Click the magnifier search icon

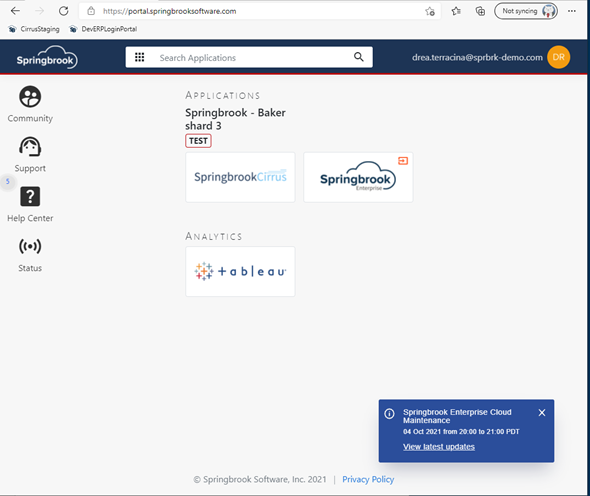[359, 57]
